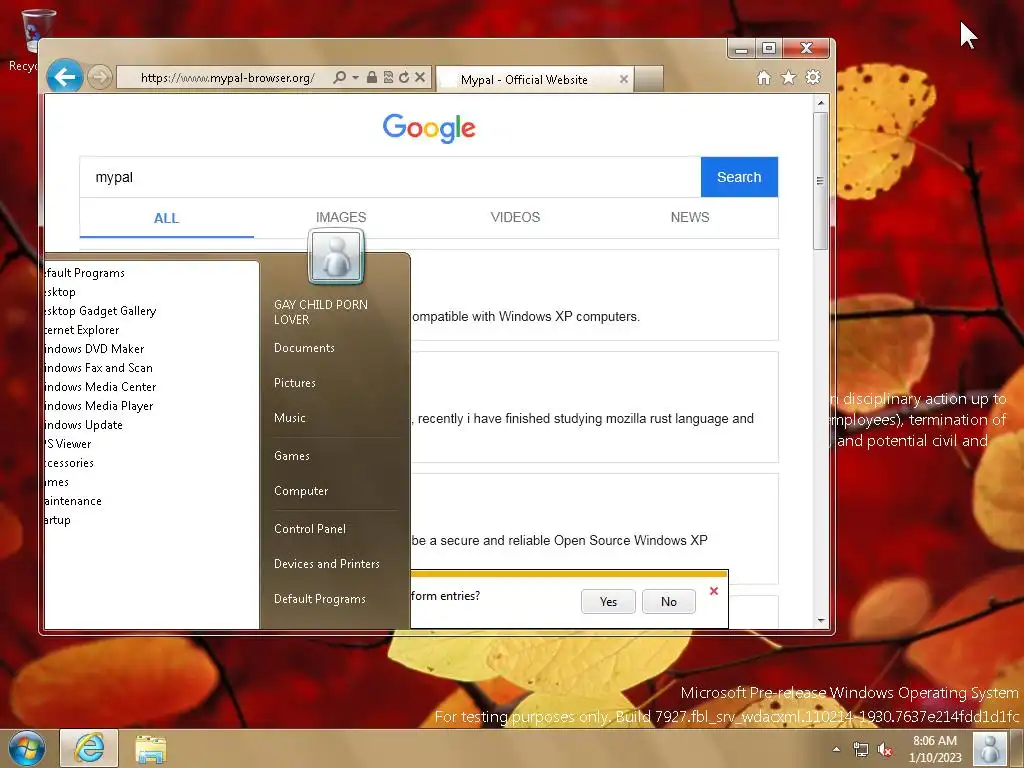
Task: Open Computer from the Start menu
Action: [301, 491]
